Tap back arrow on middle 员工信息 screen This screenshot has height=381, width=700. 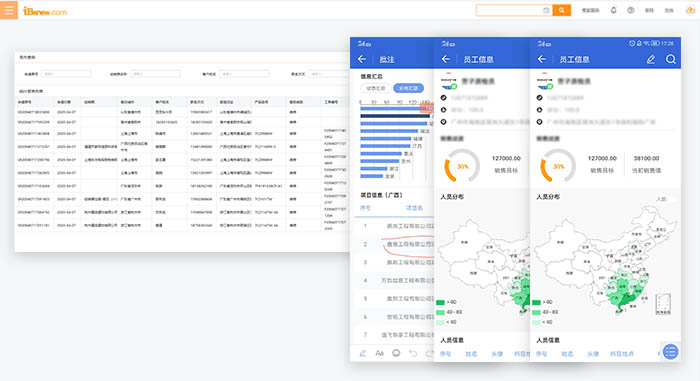pyautogui.click(x=446, y=59)
